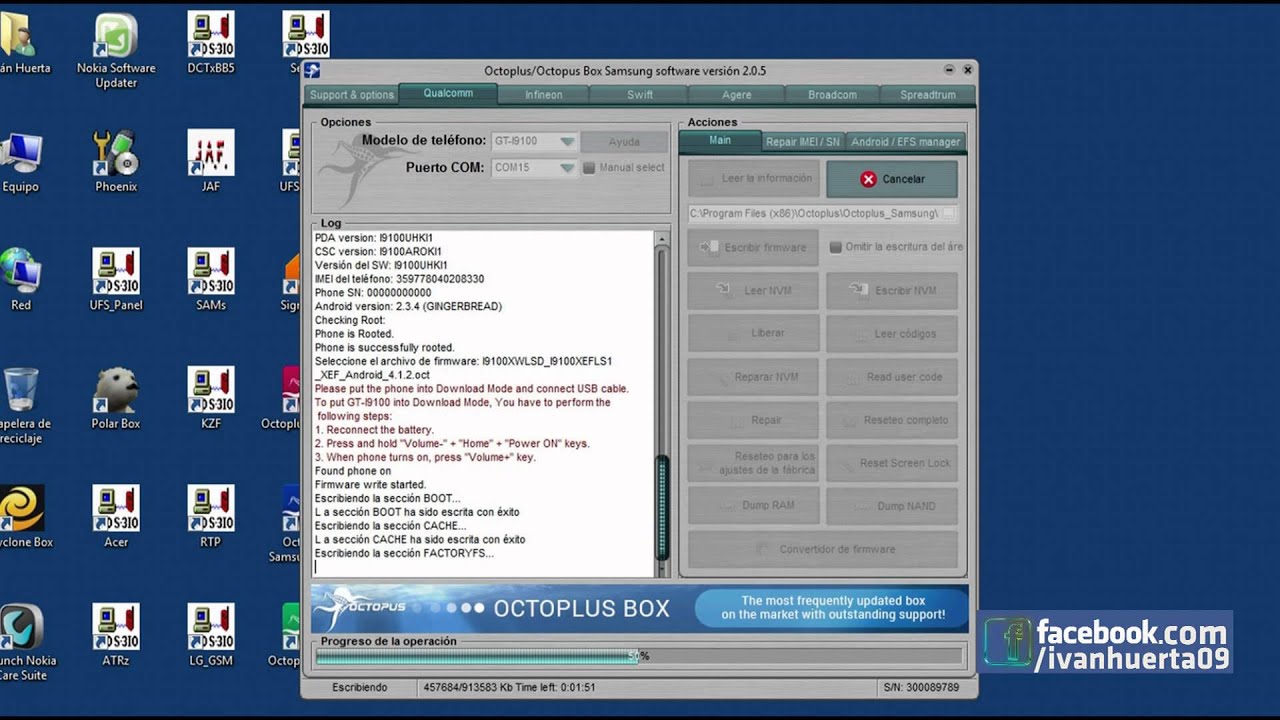Open the KZF desktop shortcut
1280x720 pixels.
tap(211, 398)
